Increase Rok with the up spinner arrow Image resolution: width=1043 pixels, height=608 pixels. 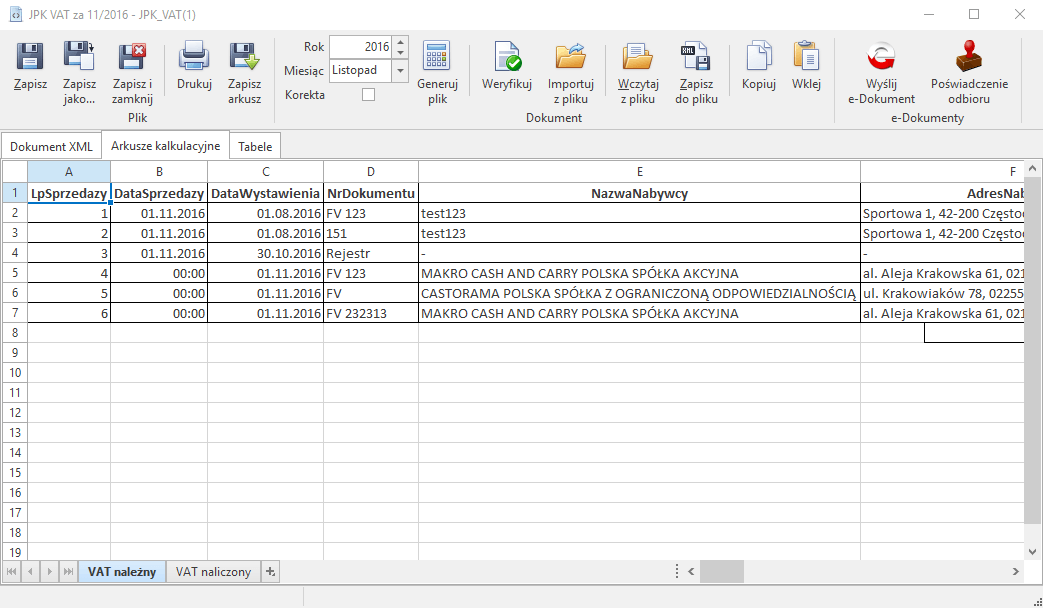(400, 42)
